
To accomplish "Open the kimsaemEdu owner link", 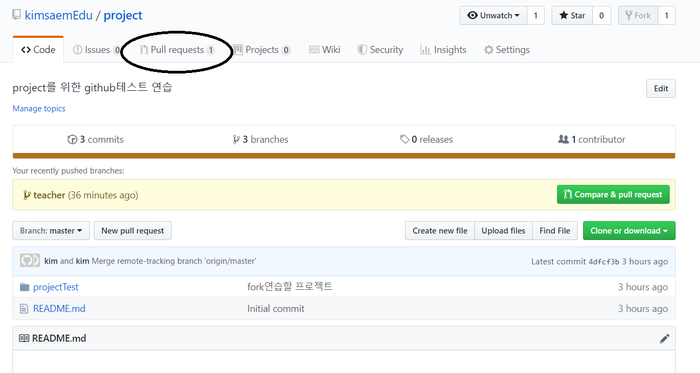I will click(58, 15).
